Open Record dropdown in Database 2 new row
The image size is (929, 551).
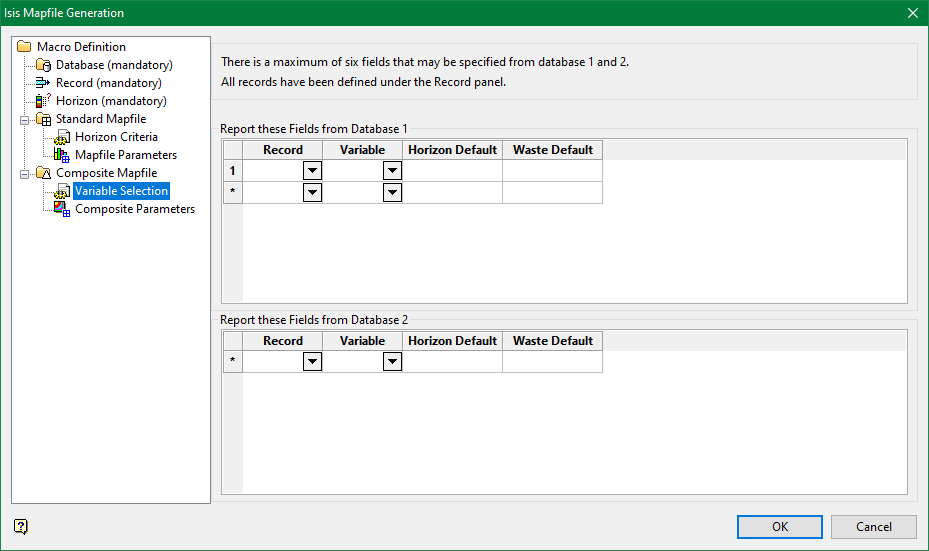[x=312, y=361]
